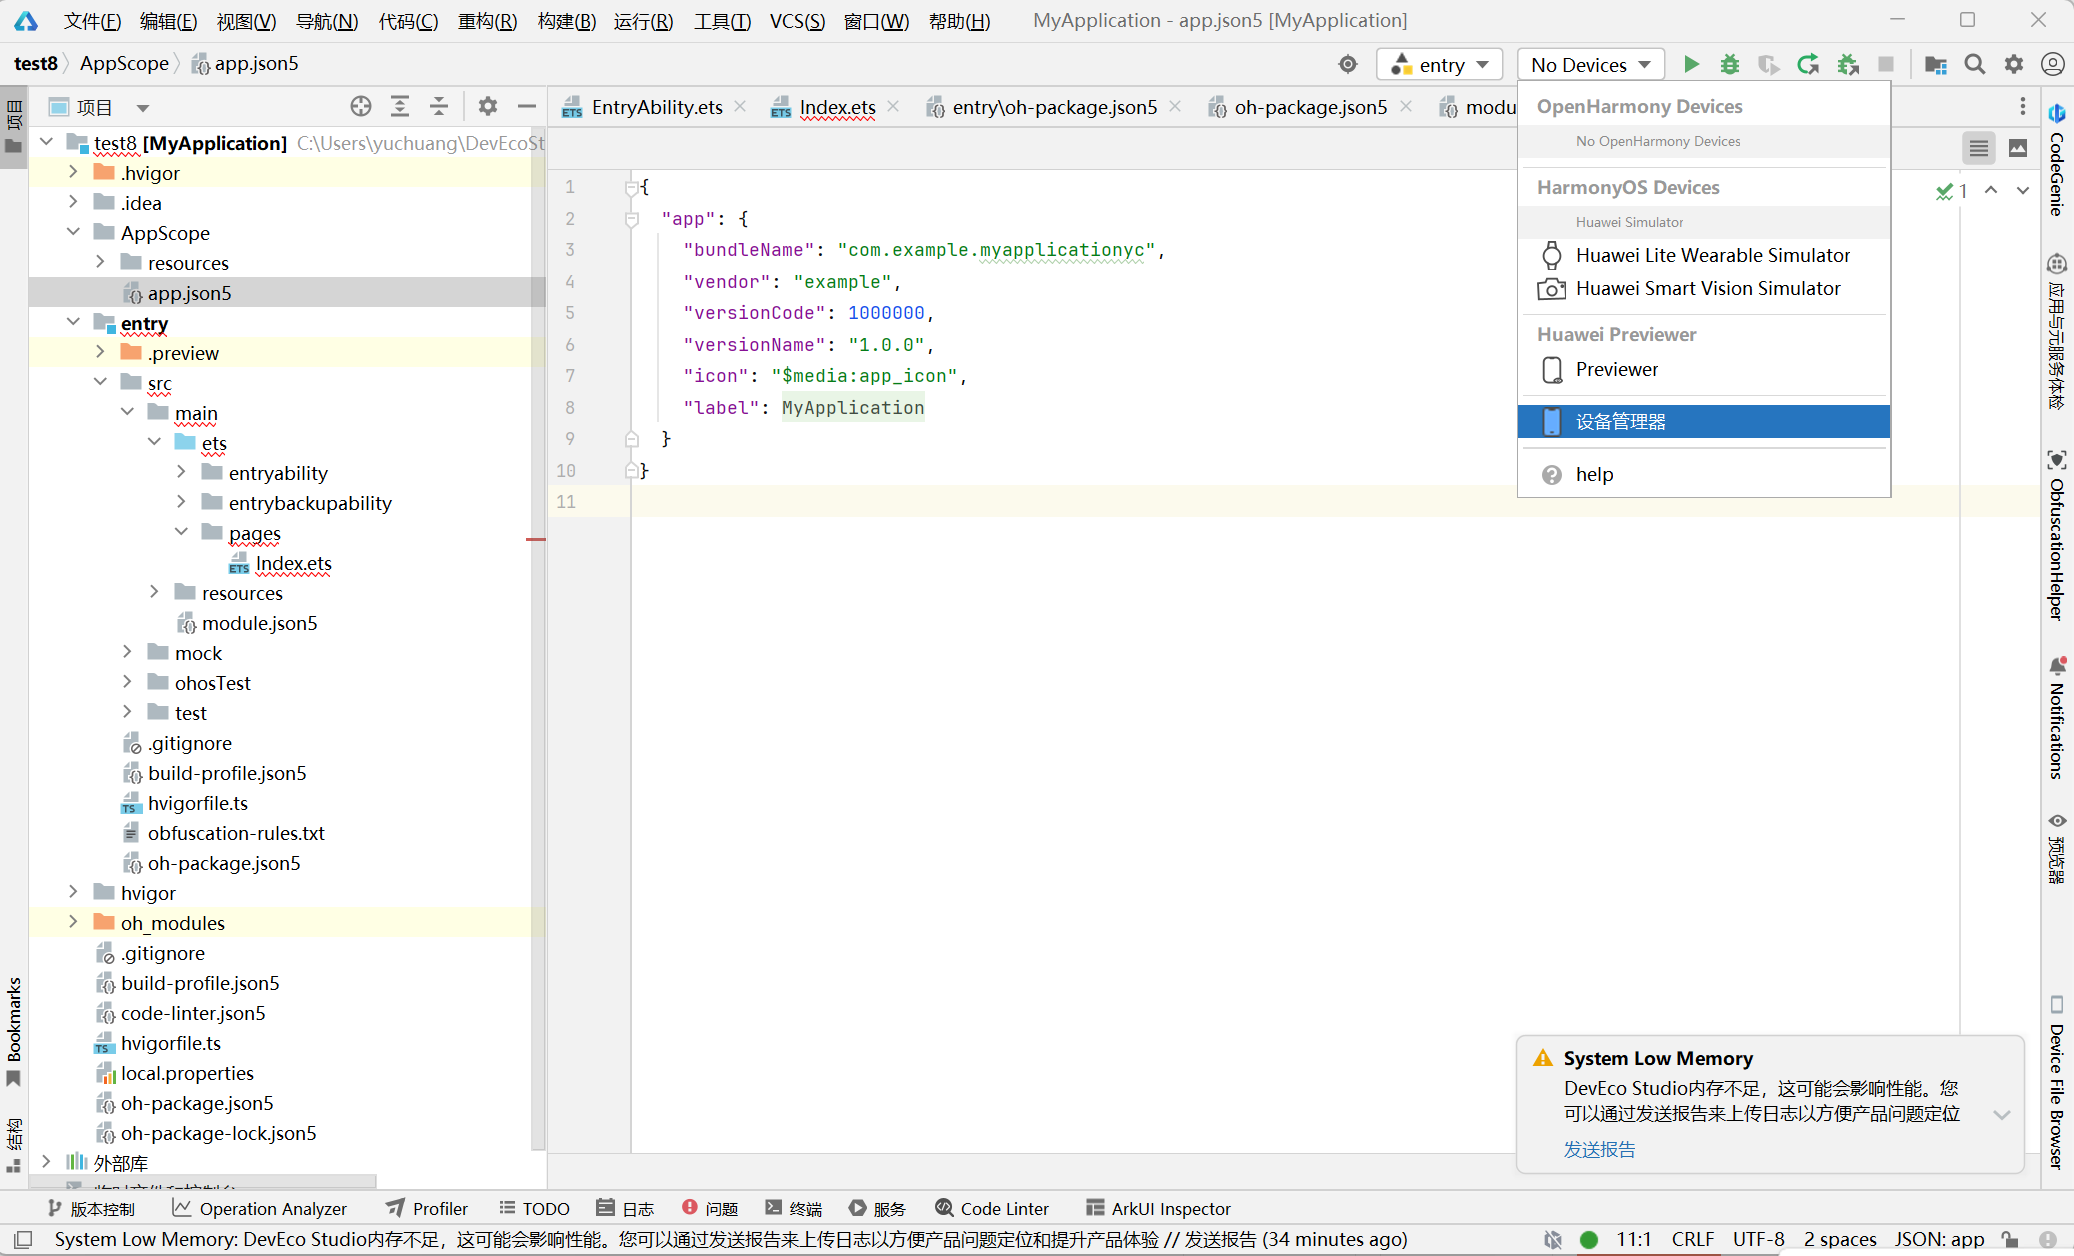Expand the oh_modules folder

pos(73,922)
